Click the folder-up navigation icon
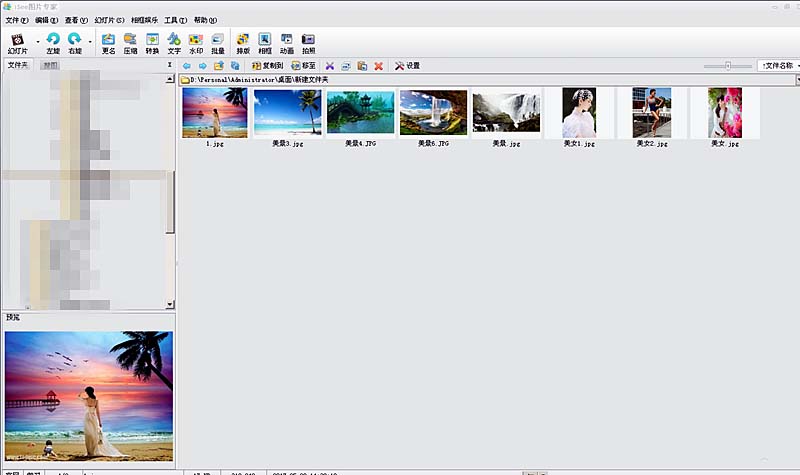The image size is (800, 475). point(219,66)
